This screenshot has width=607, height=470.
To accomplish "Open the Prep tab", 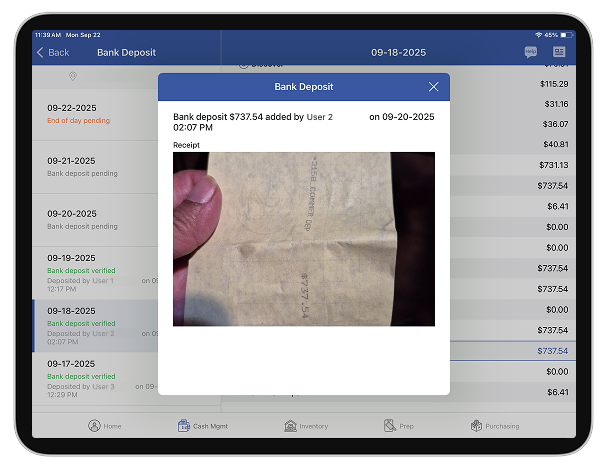I will tap(398, 426).
